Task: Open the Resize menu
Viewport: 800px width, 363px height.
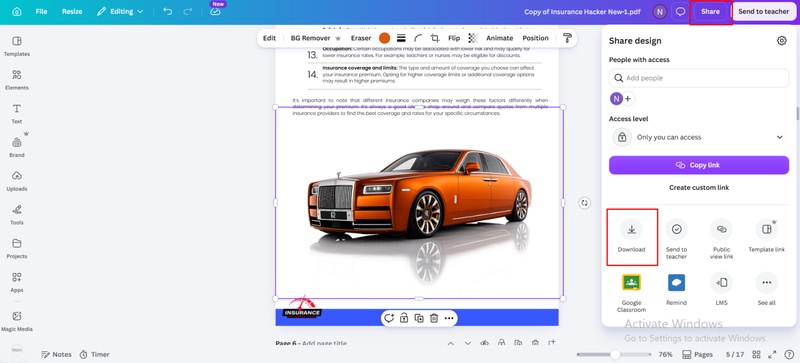Action: tap(72, 11)
